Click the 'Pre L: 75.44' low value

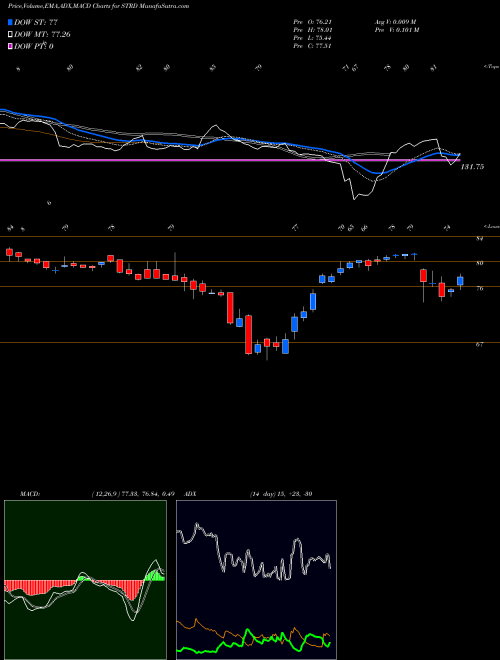(x=311, y=38)
